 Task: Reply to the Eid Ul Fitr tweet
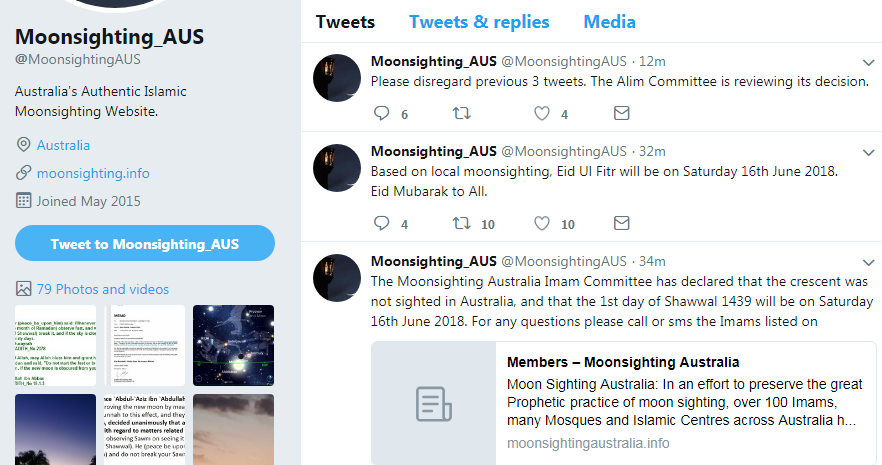coord(381,223)
